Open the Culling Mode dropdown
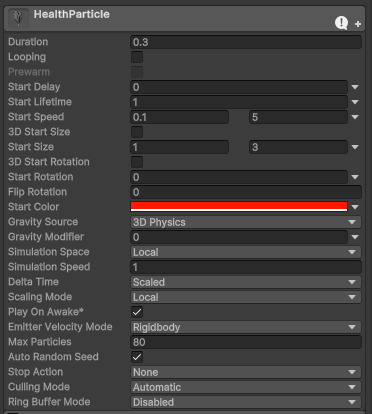 coord(246,387)
